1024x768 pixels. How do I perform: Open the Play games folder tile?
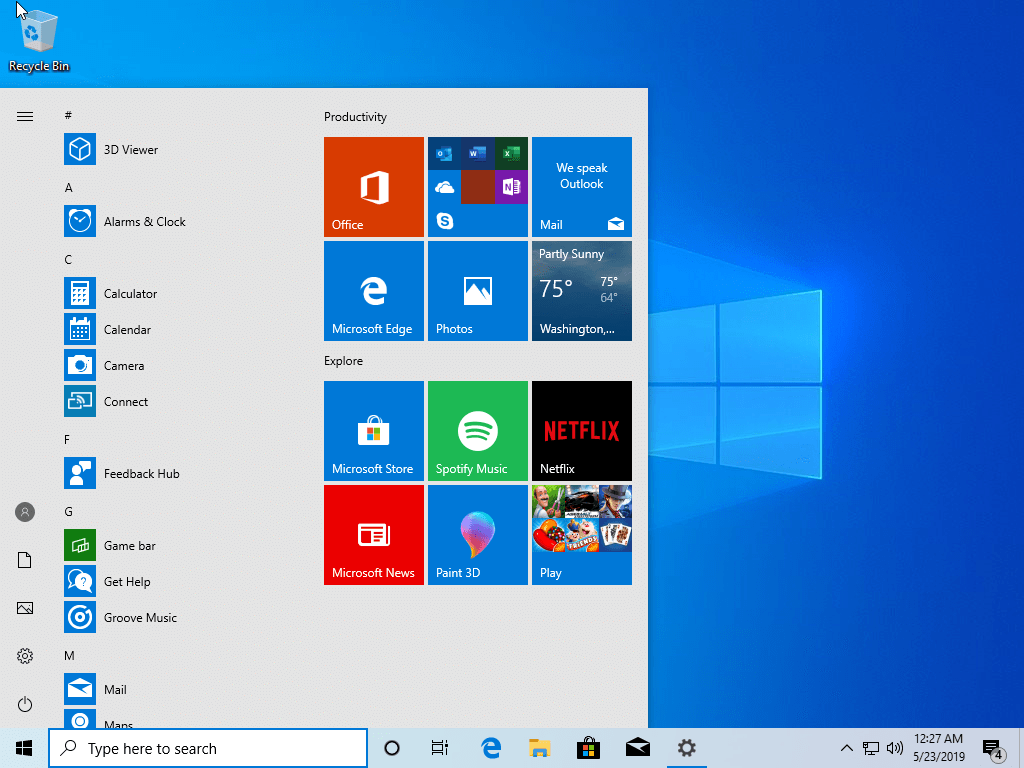tap(582, 535)
